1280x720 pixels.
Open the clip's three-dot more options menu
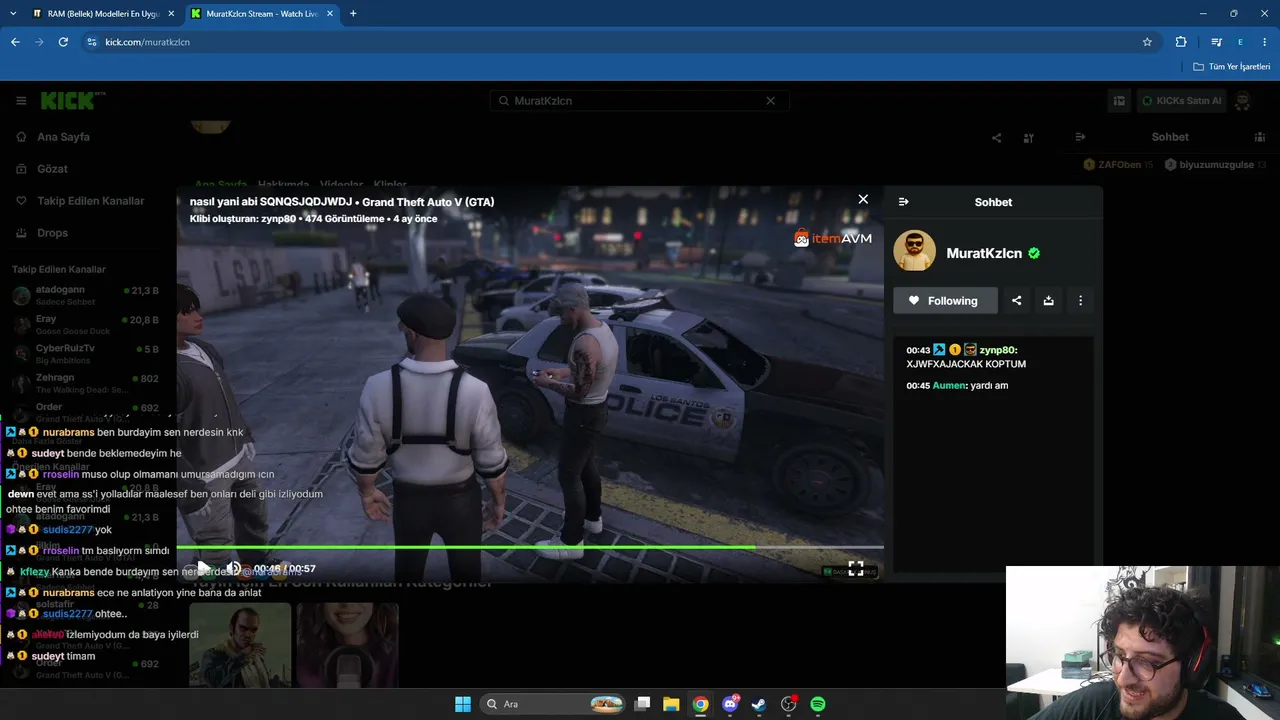[1080, 301]
